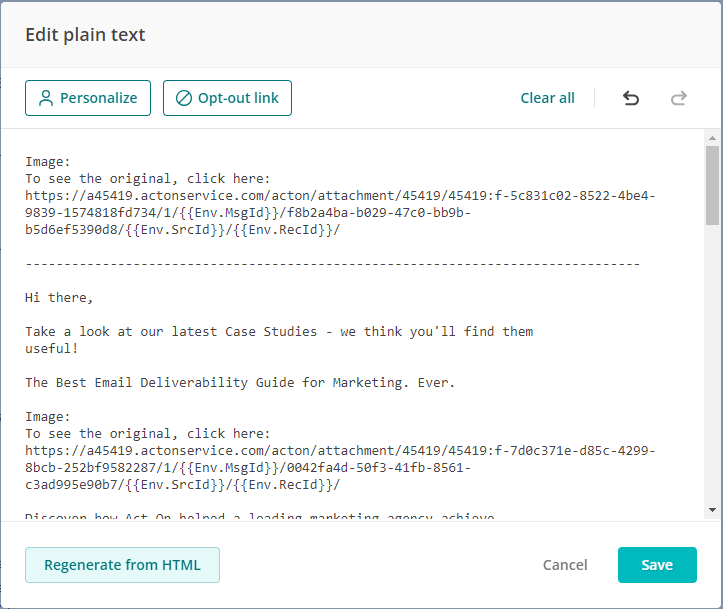723x609 pixels.
Task: Cancel the plain text edit
Action: pos(565,565)
